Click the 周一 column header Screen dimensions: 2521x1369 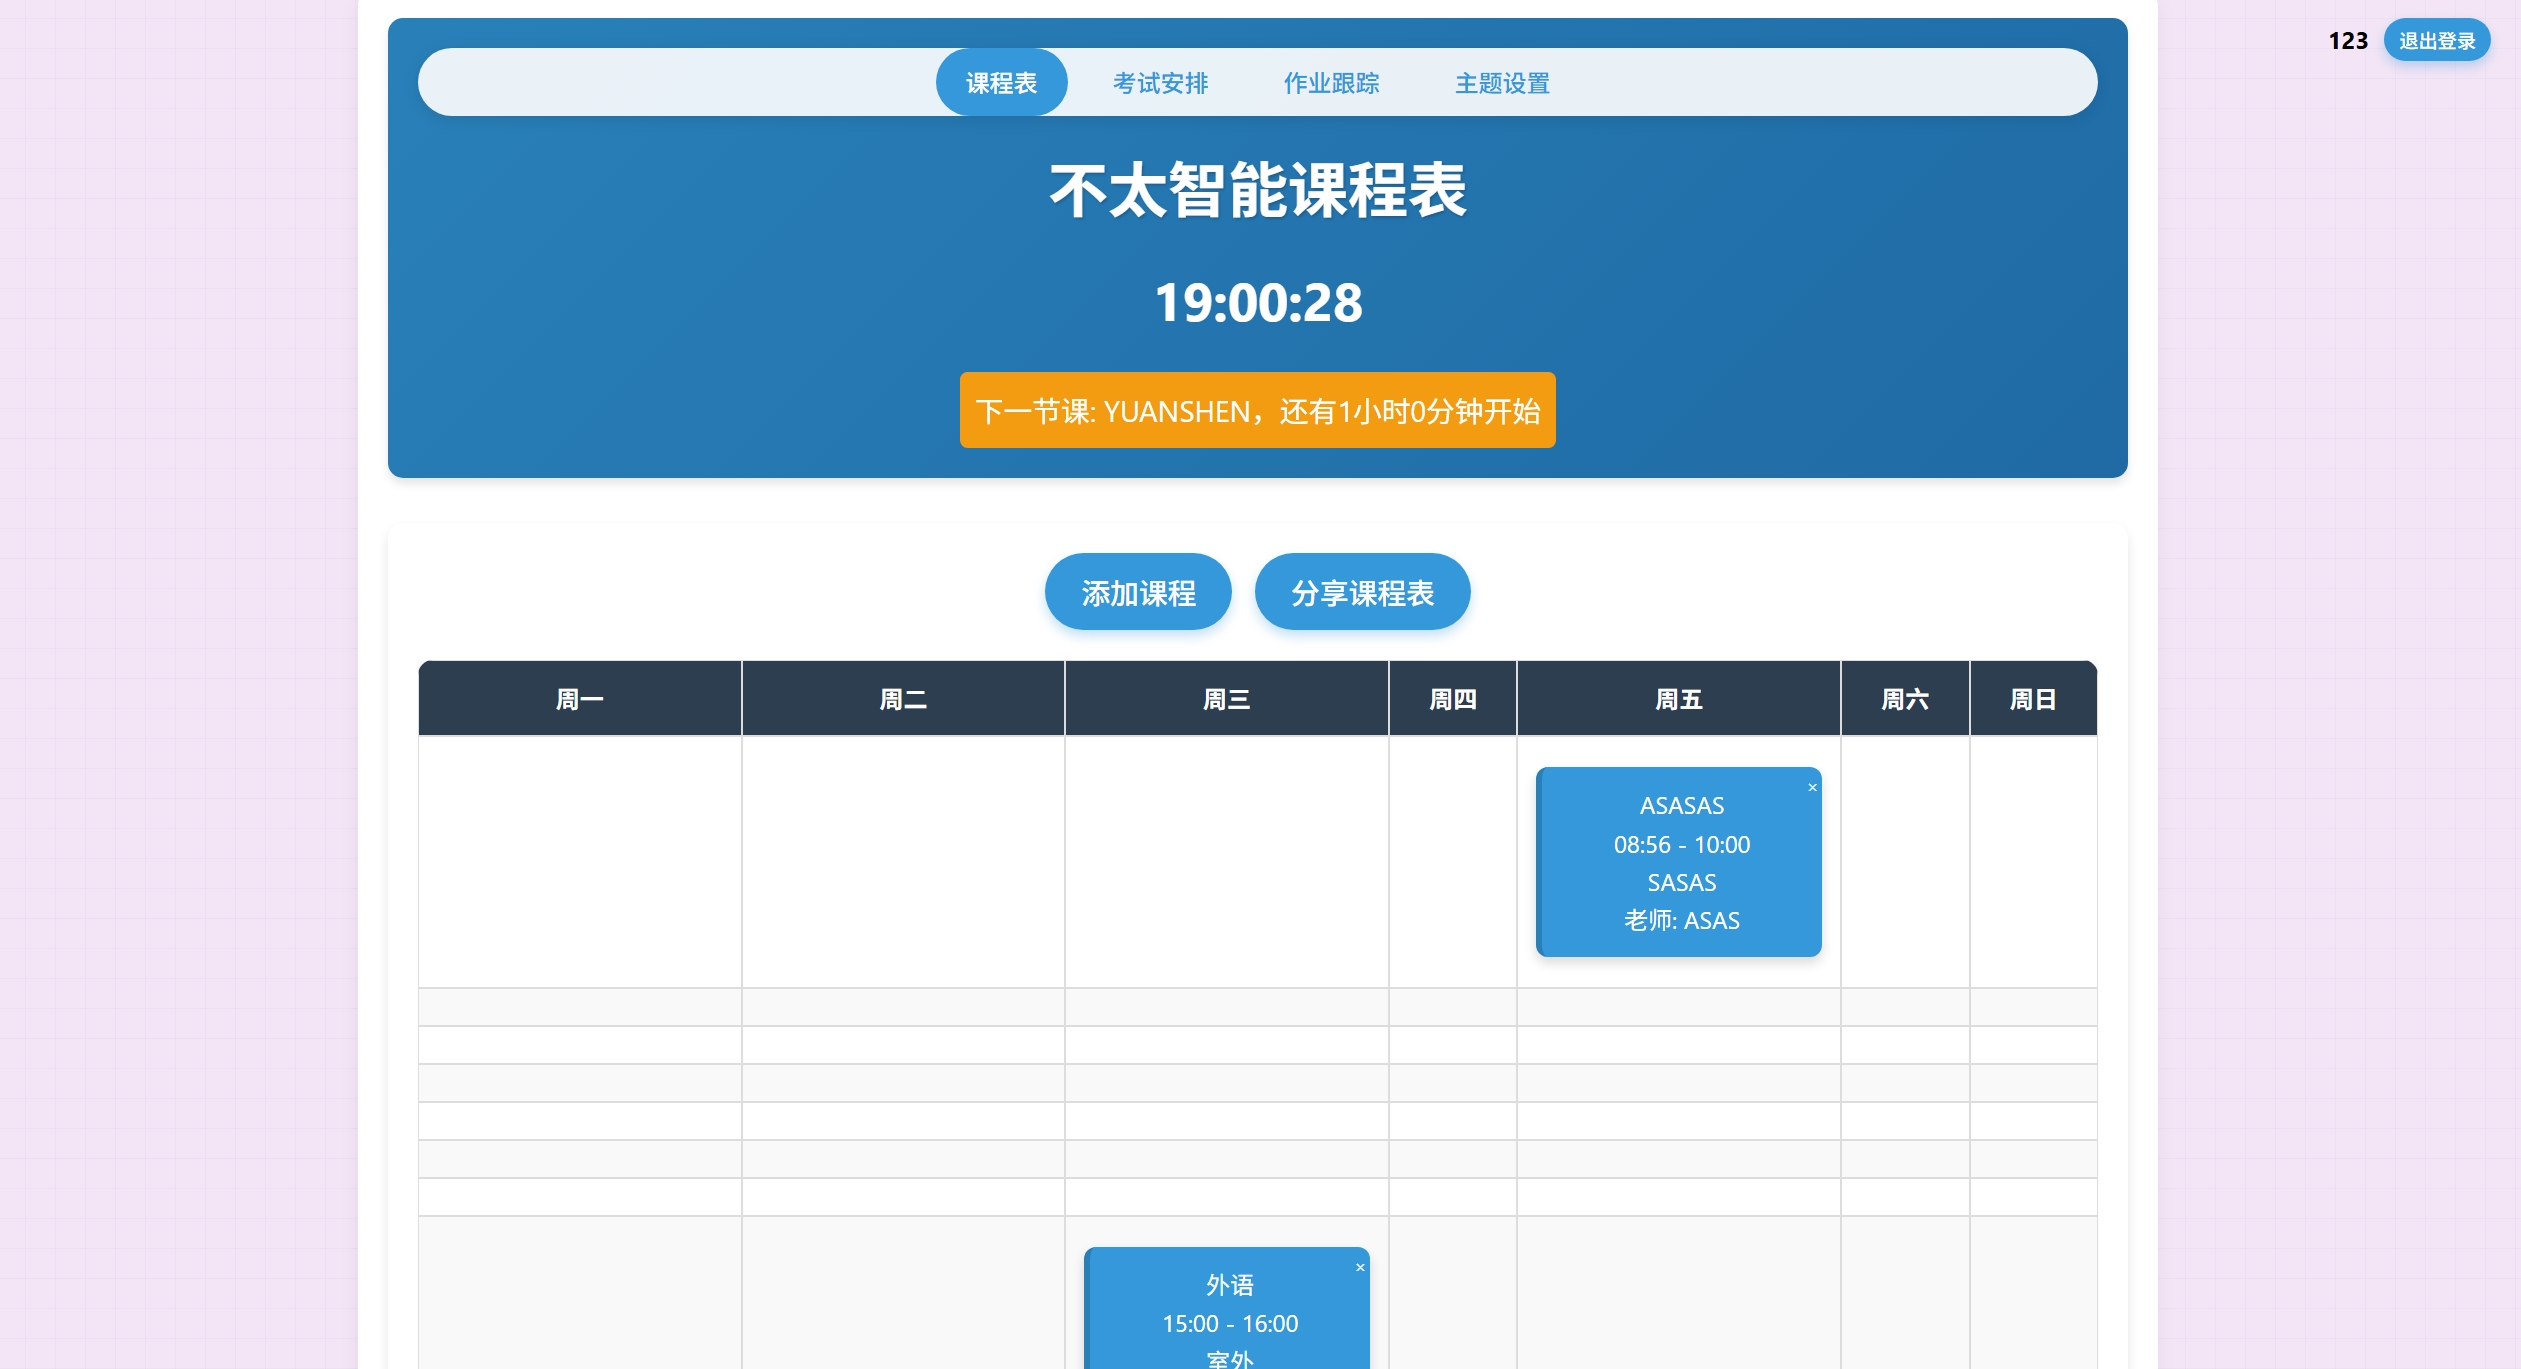[580, 699]
